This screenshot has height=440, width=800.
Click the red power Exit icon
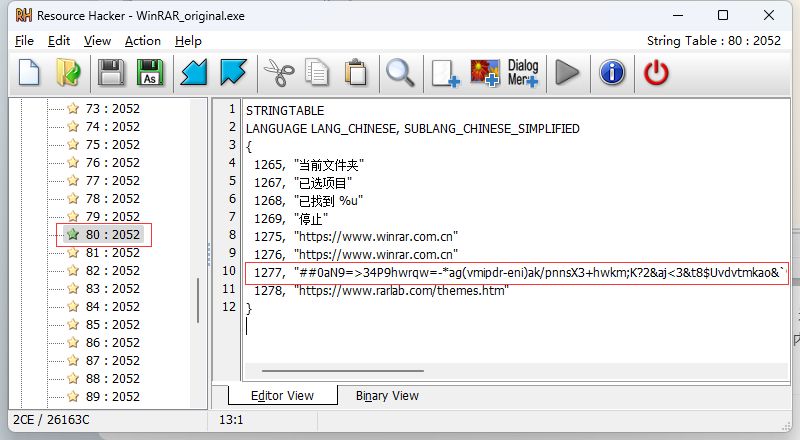(656, 73)
